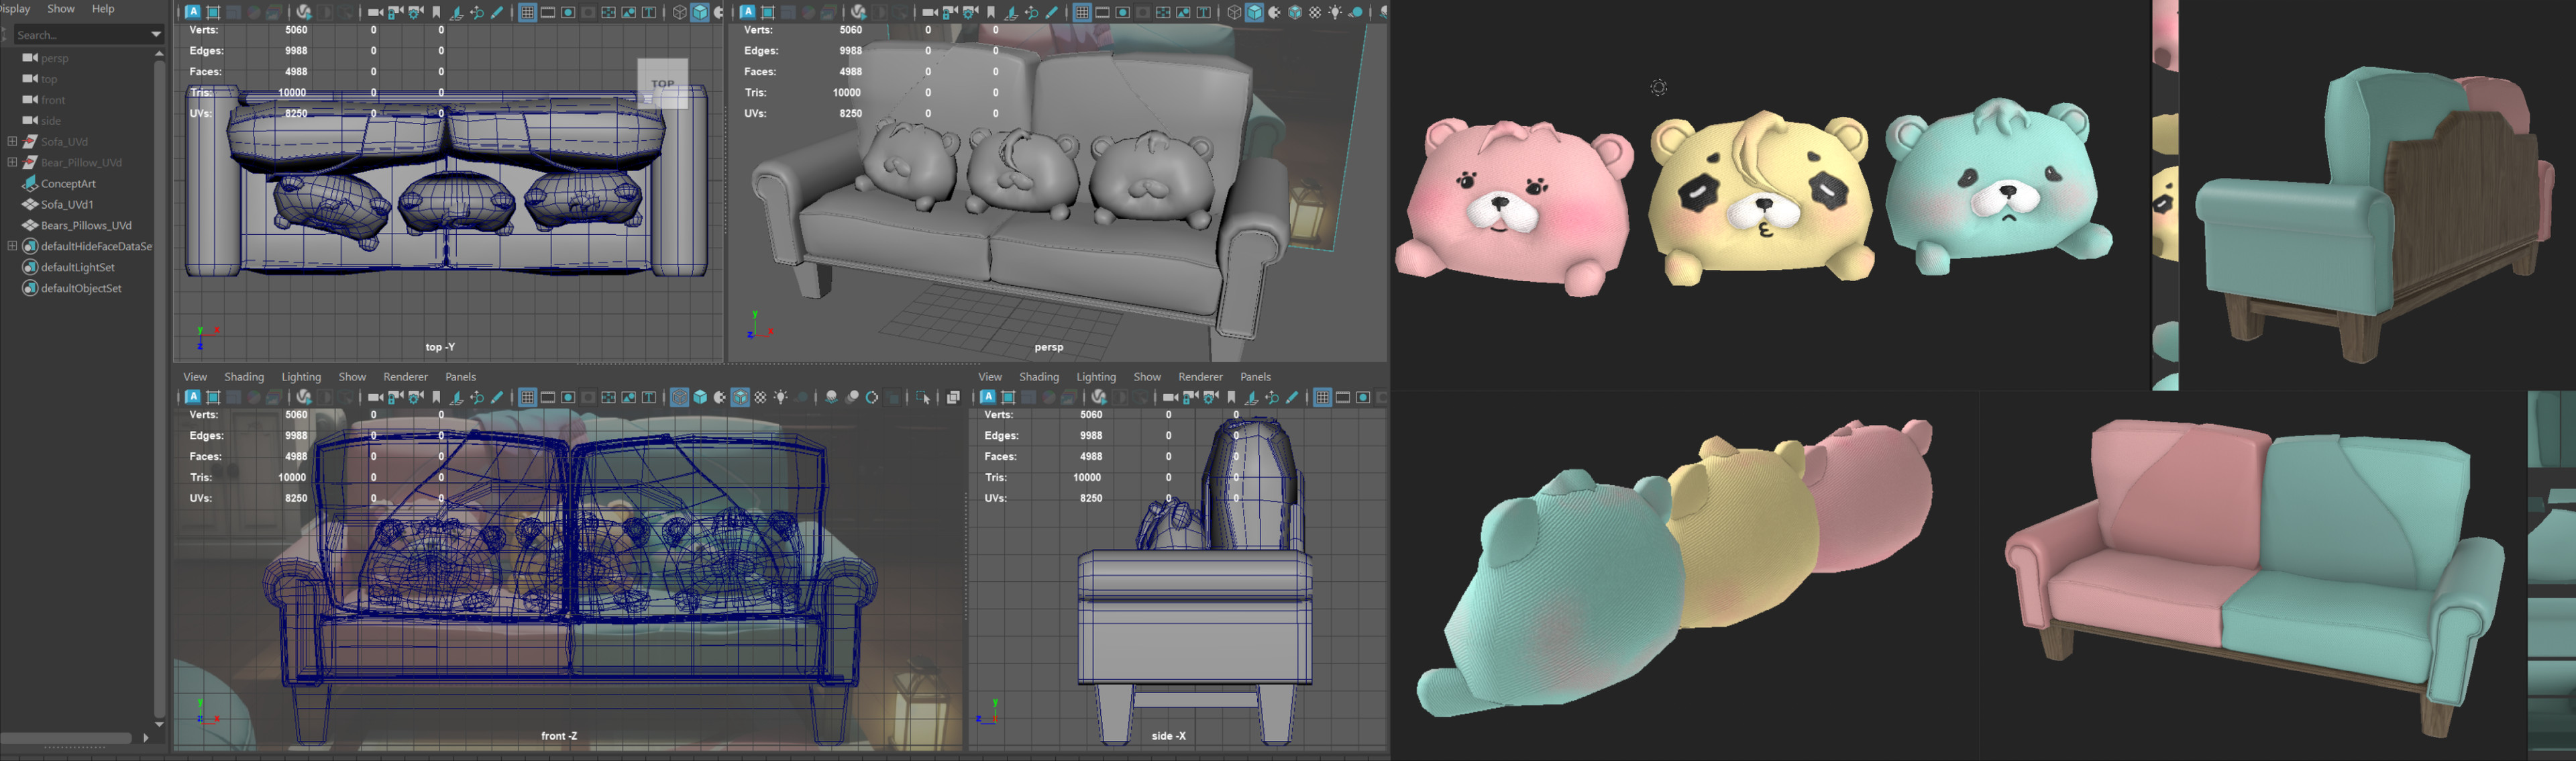Click camera attributes icon in front-view toolbar
This screenshot has width=2576, height=761.
pos(416,397)
